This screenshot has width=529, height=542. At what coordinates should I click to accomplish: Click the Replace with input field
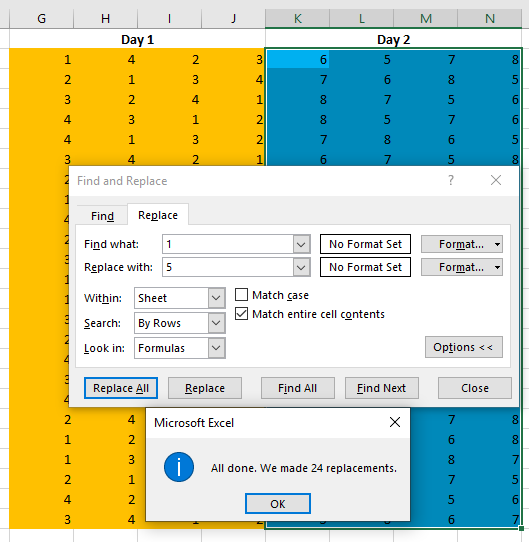228,268
